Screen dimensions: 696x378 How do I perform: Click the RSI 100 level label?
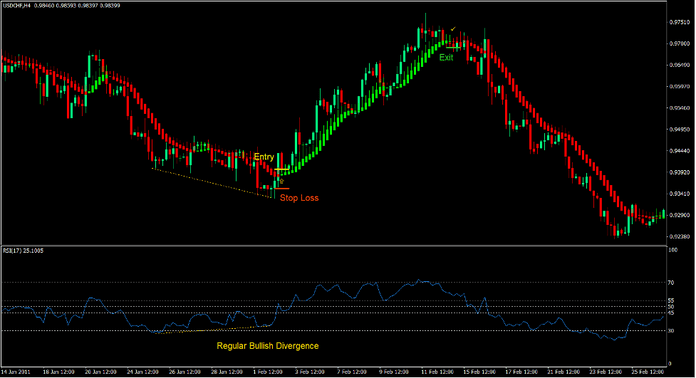click(672, 250)
